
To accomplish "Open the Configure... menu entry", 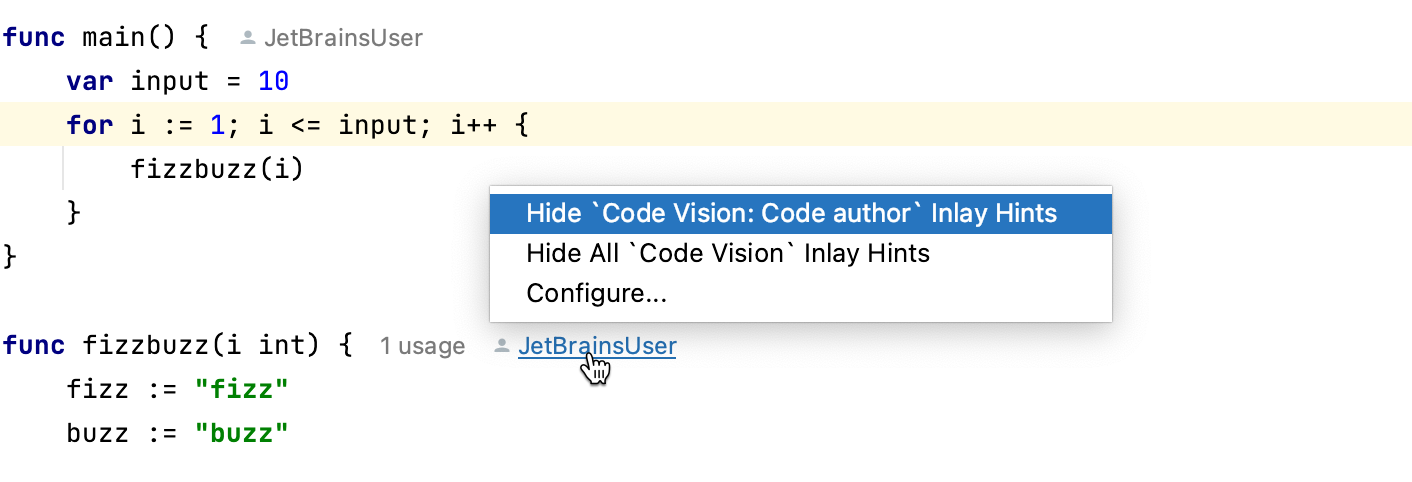I will [596, 294].
